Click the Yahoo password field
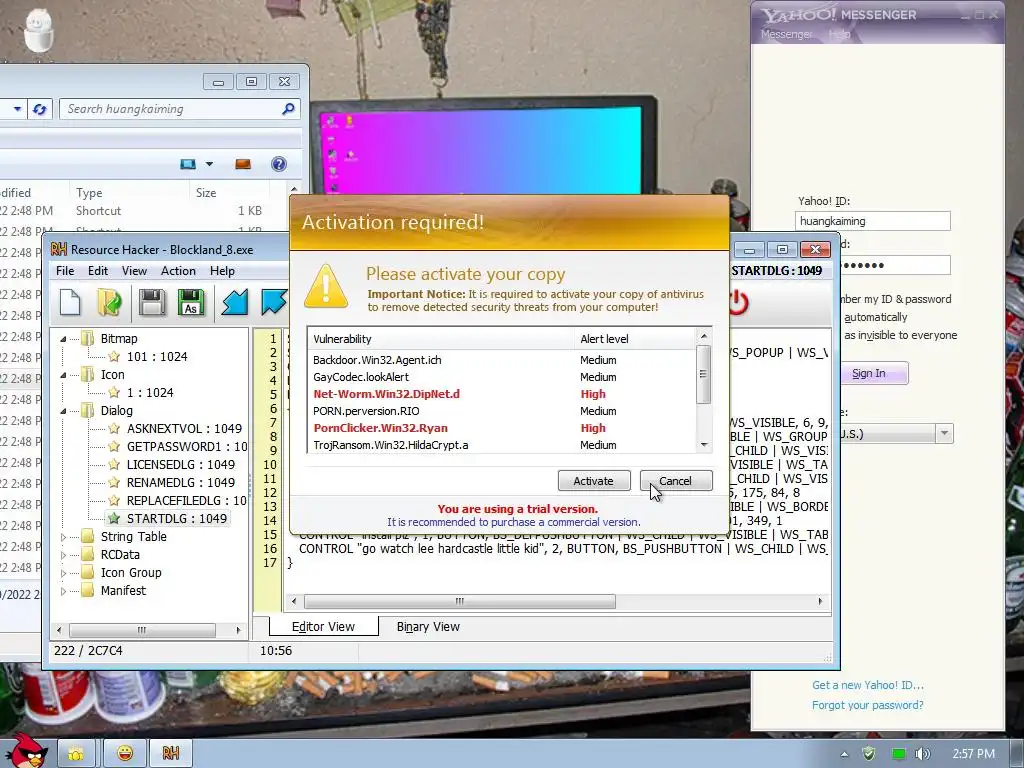The image size is (1024, 768). (x=894, y=265)
